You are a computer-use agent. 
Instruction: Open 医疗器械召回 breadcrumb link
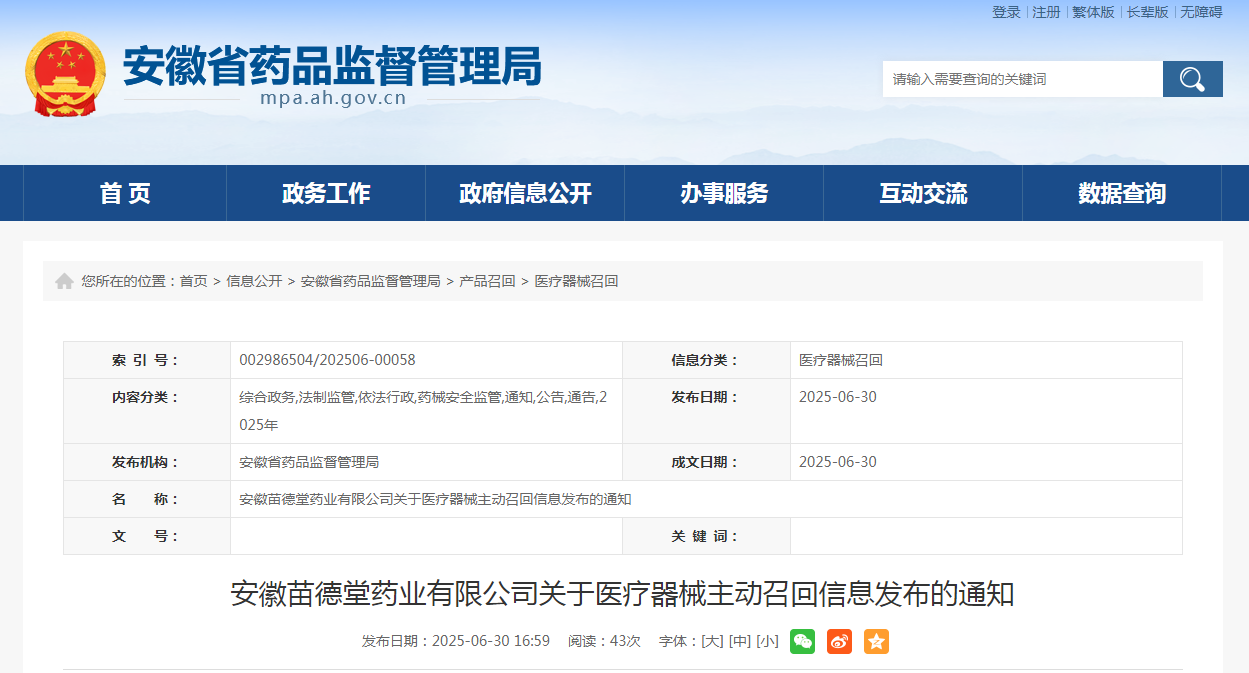click(x=576, y=281)
